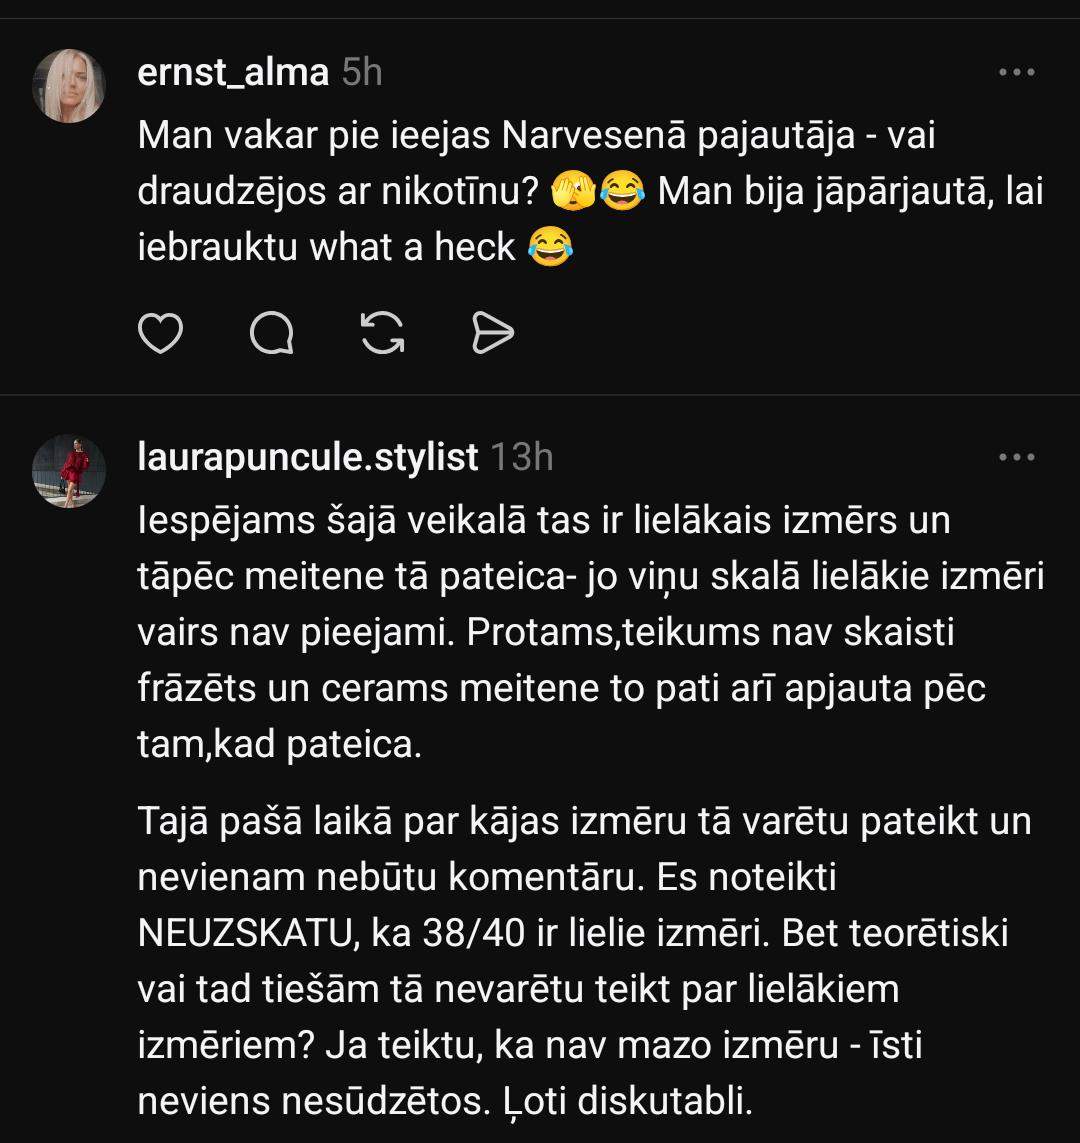The width and height of the screenshot is (1080, 1143).
Task: Open the three-dot menu on ernst_alma's post
Action: coord(1017,73)
